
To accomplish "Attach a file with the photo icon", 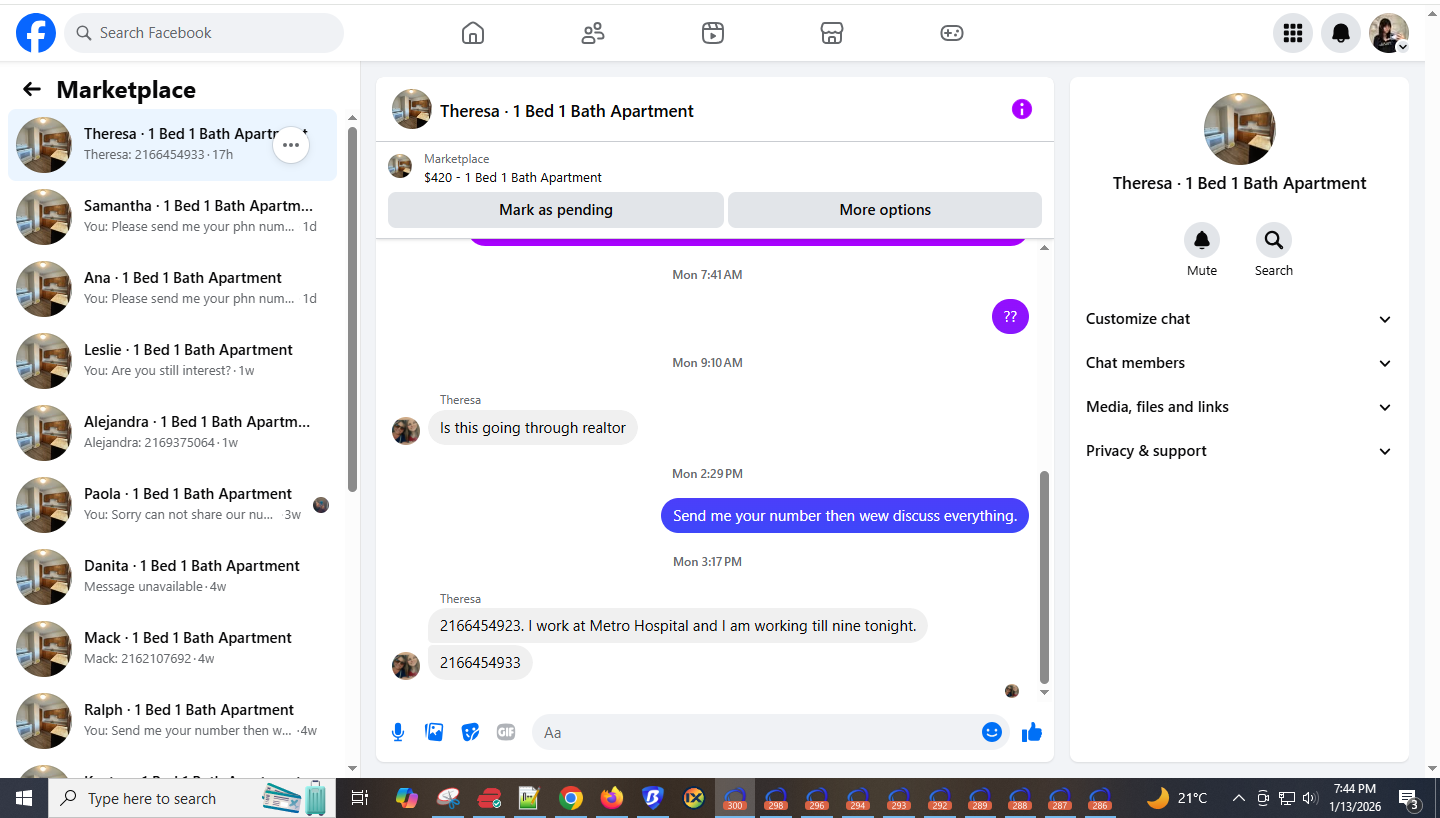I will 434,732.
